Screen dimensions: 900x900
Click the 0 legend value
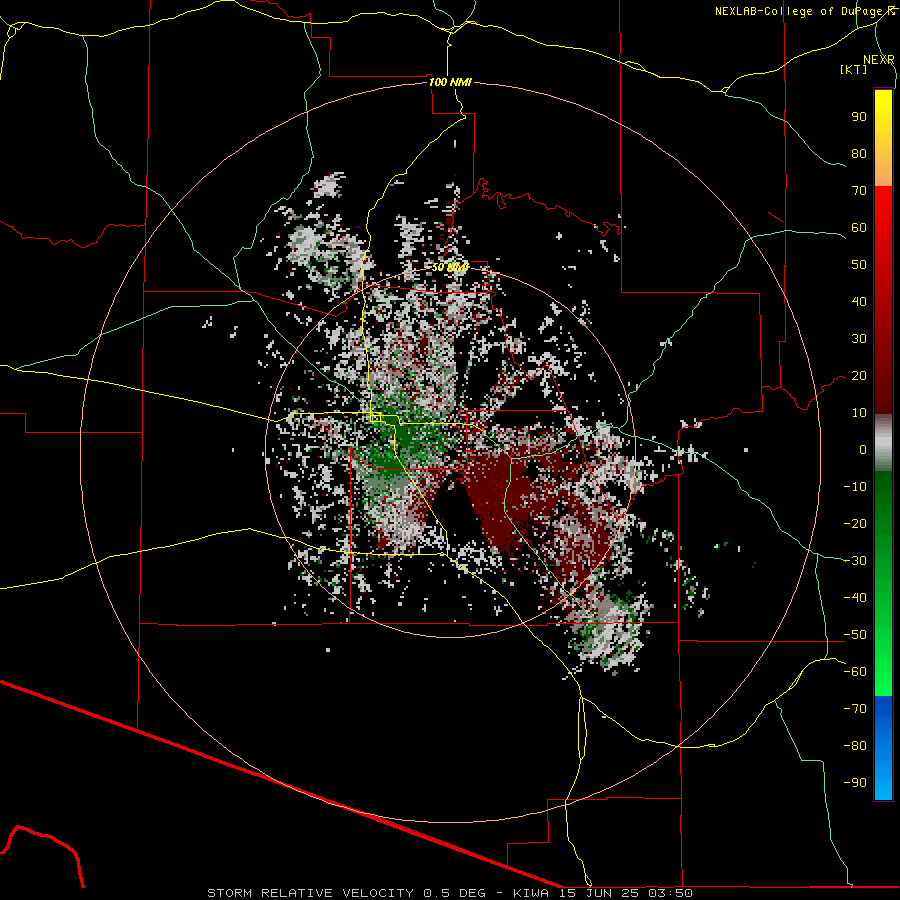click(x=863, y=449)
